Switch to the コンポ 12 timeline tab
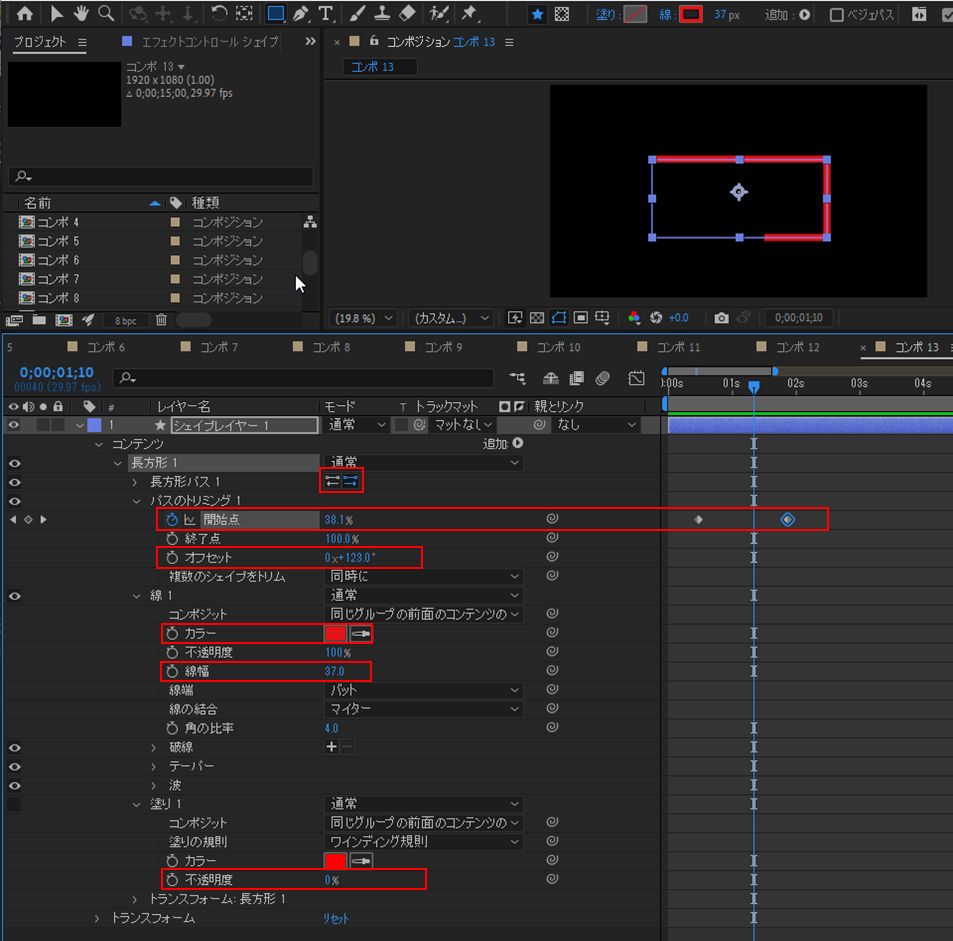The image size is (953, 941). point(797,347)
